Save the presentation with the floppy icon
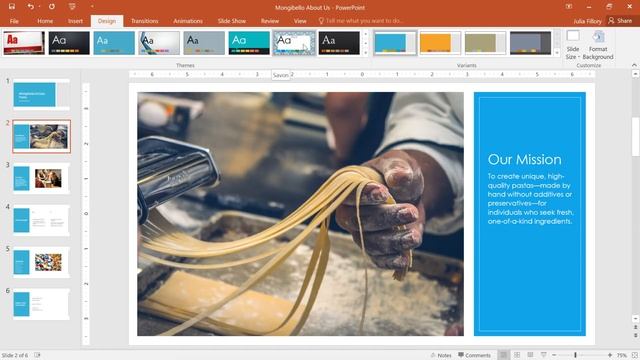Image resolution: width=640 pixels, height=360 pixels. click(x=11, y=7)
